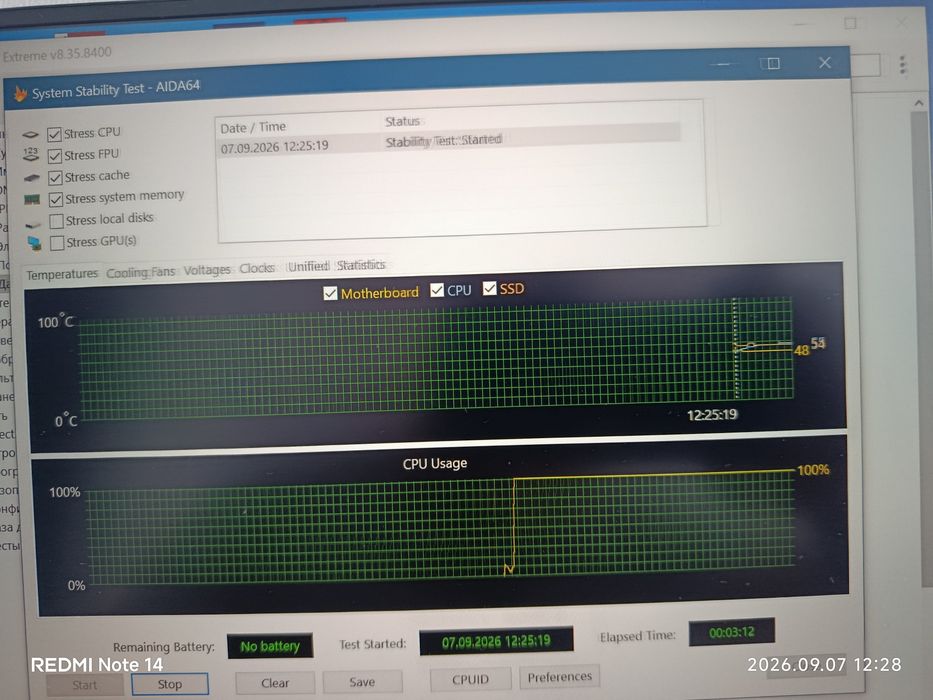Click the disabled Start button
This screenshot has height=700, width=933.
tap(84, 685)
